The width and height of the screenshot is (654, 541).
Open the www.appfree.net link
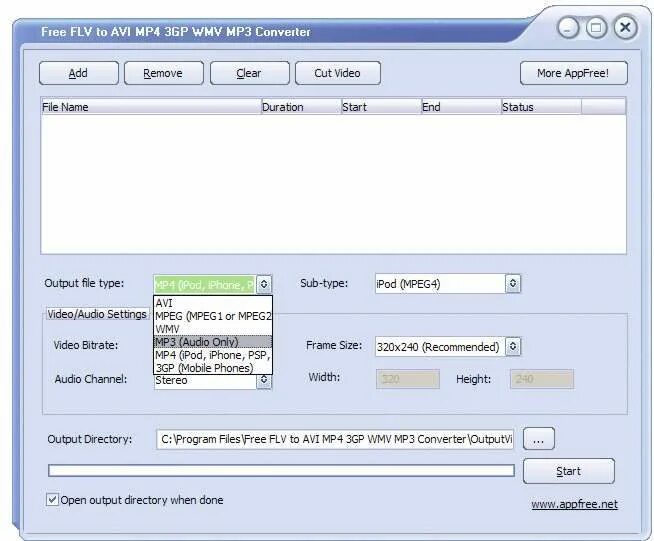coord(574,504)
